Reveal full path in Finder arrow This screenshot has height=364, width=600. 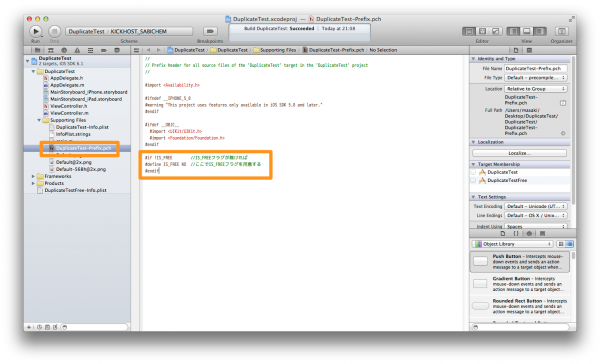563,133
